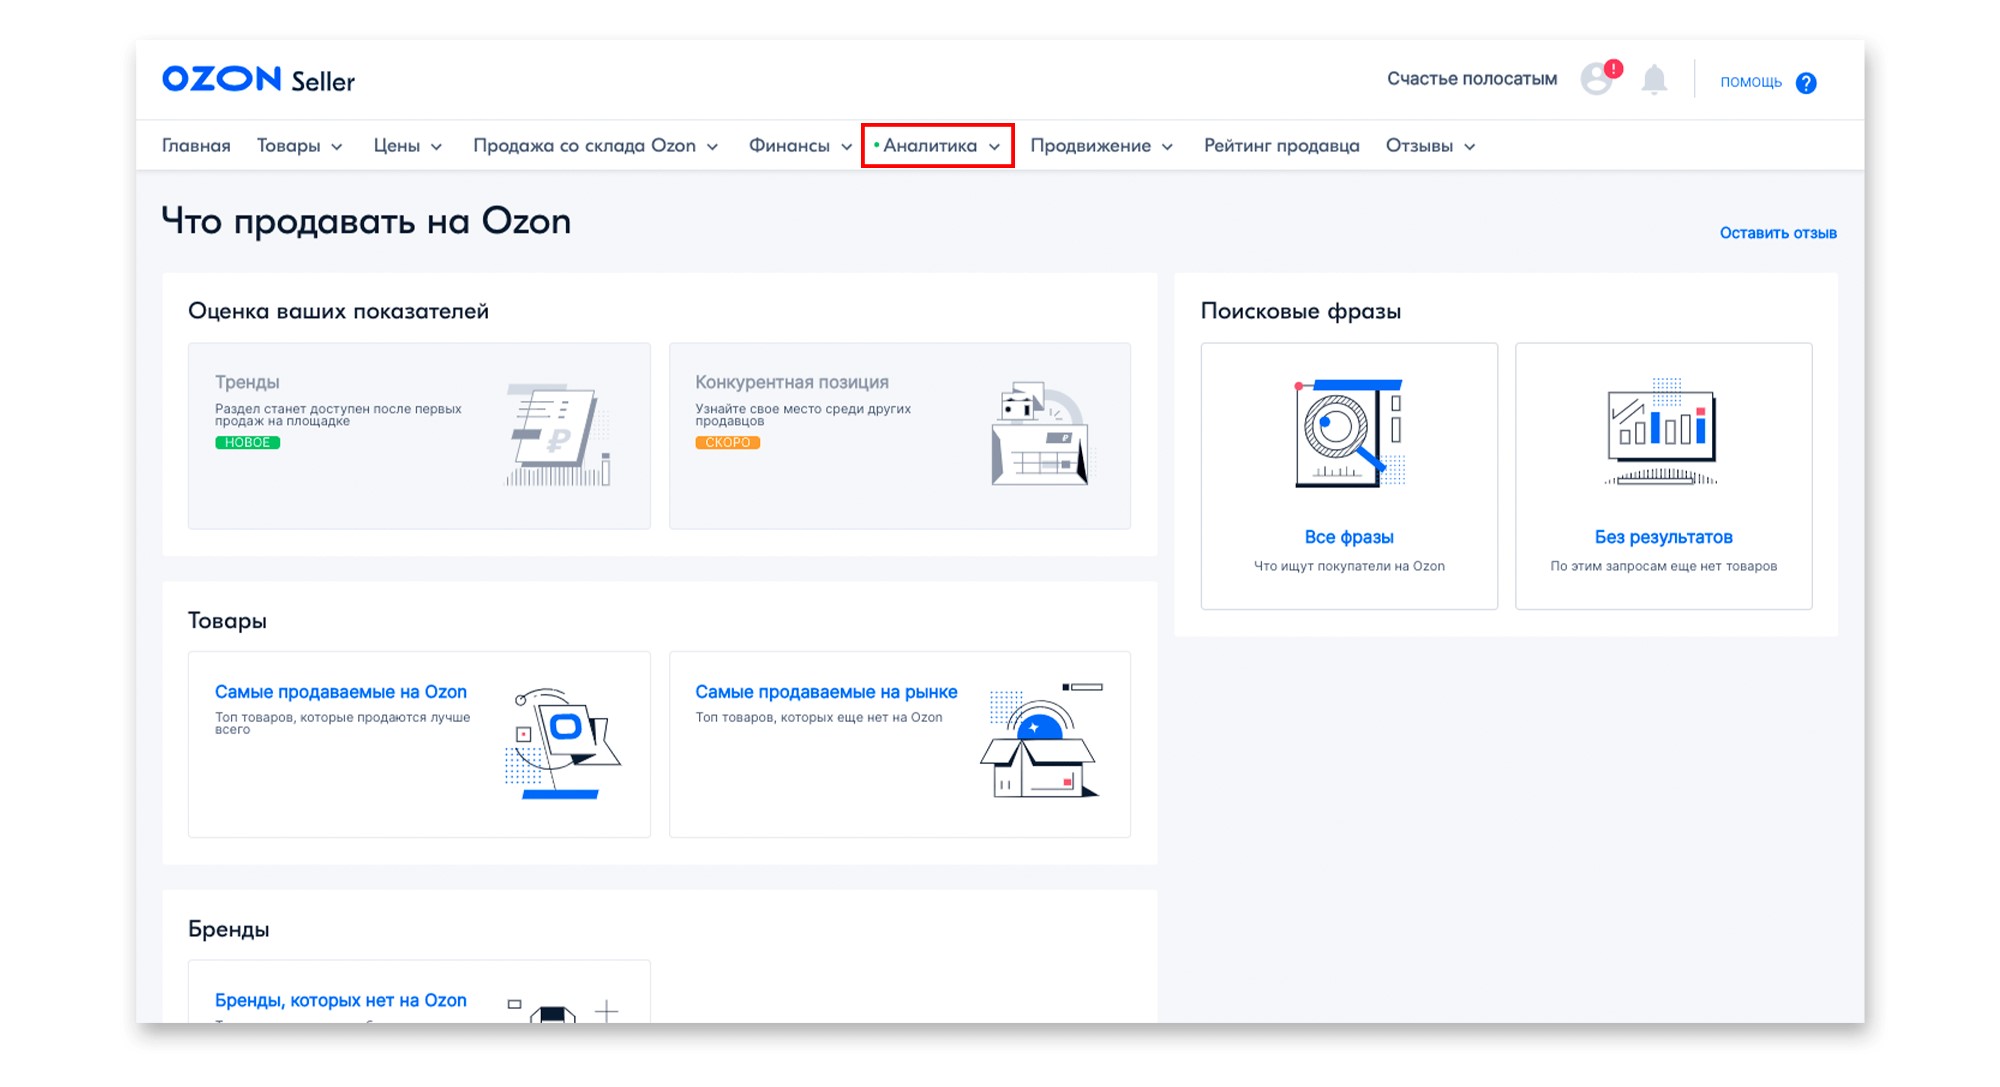Click the Что продавать на Ozon heading
This screenshot has width=2000, height=1087.
pos(366,221)
